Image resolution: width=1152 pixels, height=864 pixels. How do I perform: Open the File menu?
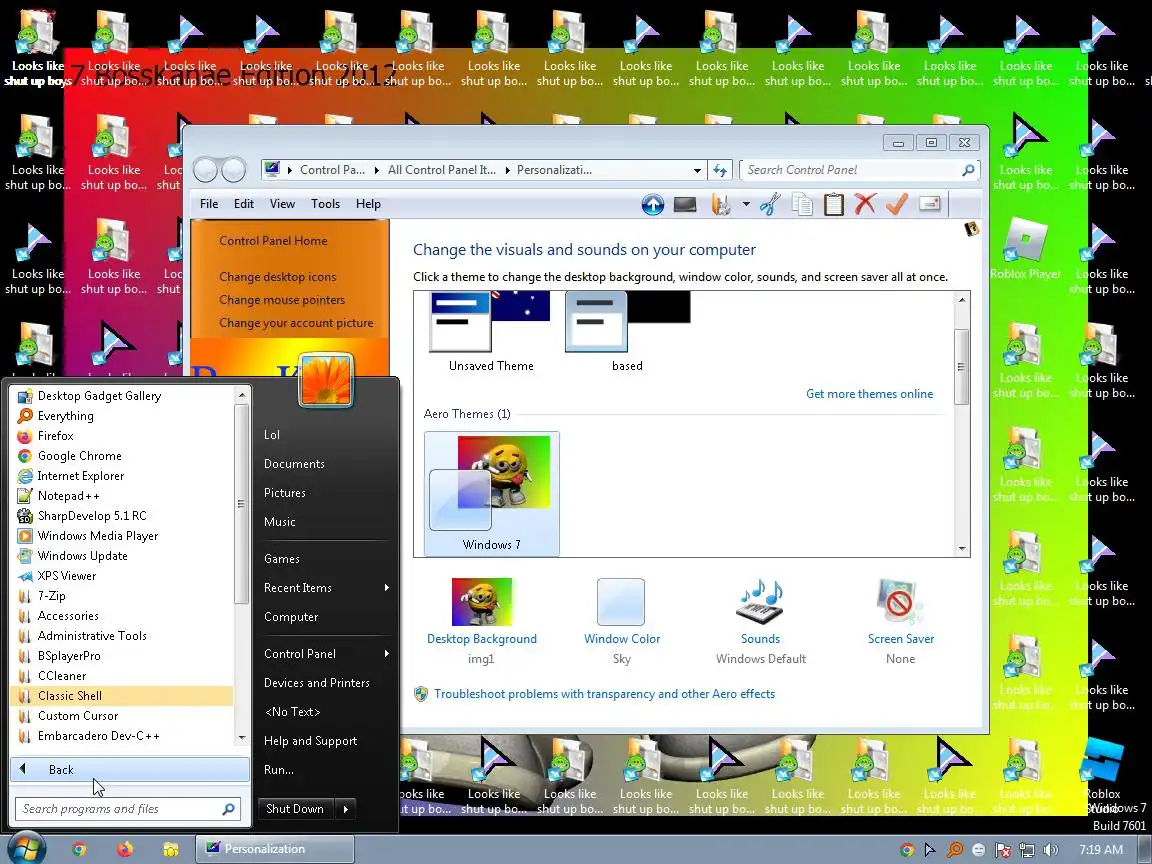click(x=209, y=204)
